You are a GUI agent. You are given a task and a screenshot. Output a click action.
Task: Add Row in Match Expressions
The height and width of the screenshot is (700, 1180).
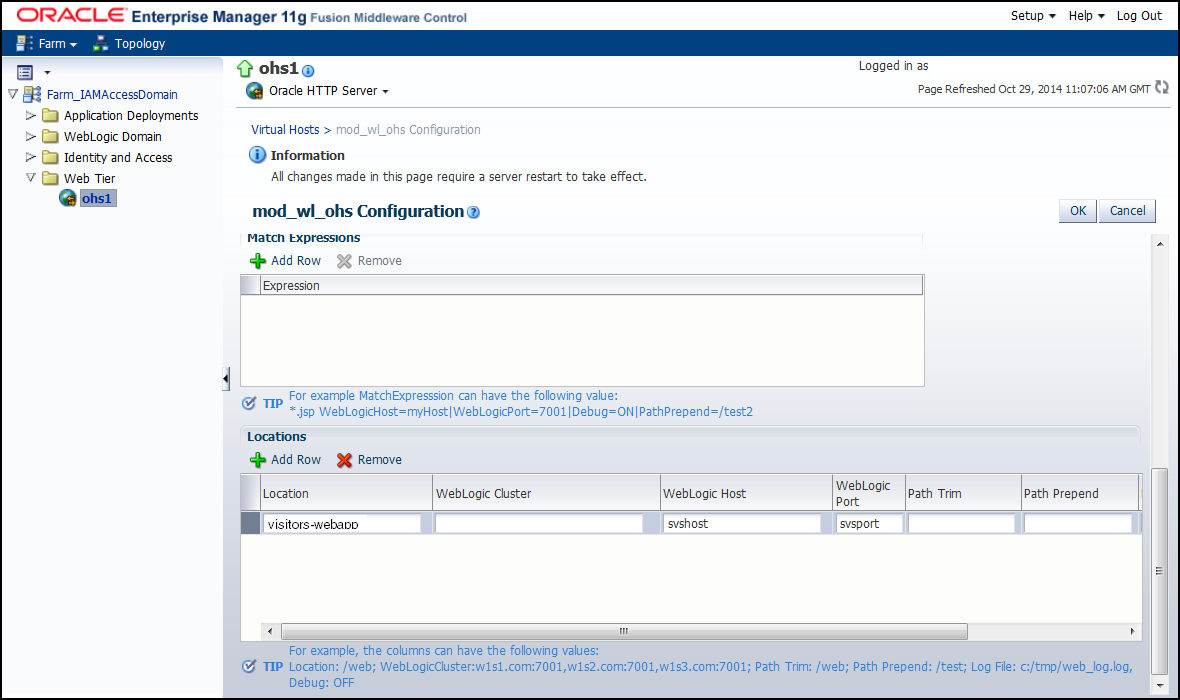(x=285, y=260)
